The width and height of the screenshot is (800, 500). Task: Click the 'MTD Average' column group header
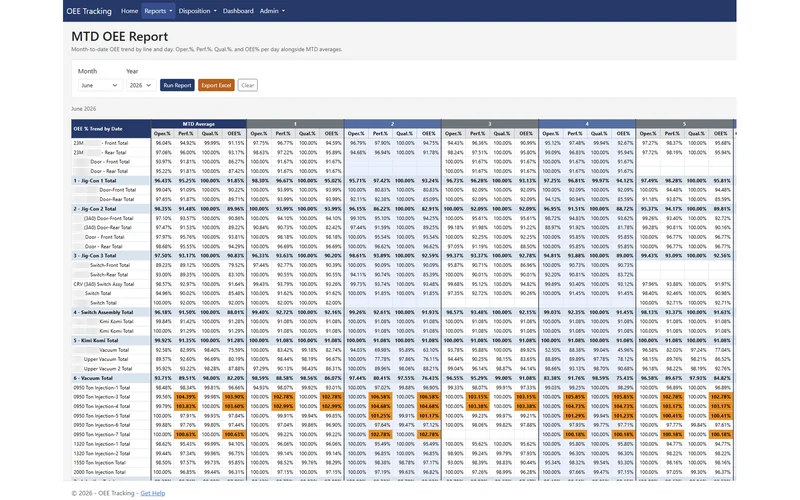click(198, 124)
